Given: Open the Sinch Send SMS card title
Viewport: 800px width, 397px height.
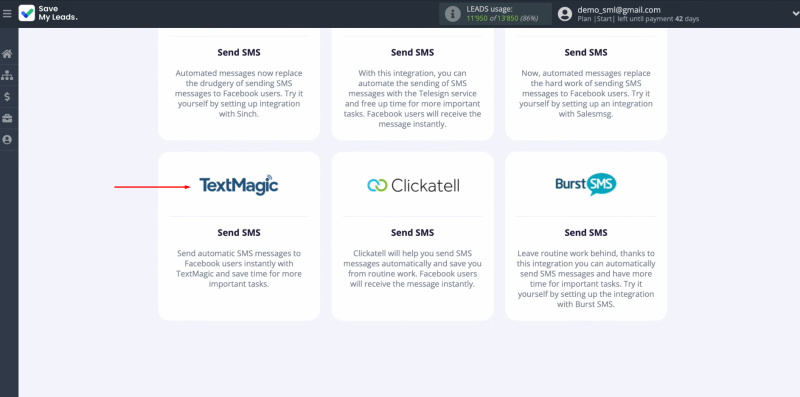Looking at the screenshot, I should point(239,53).
